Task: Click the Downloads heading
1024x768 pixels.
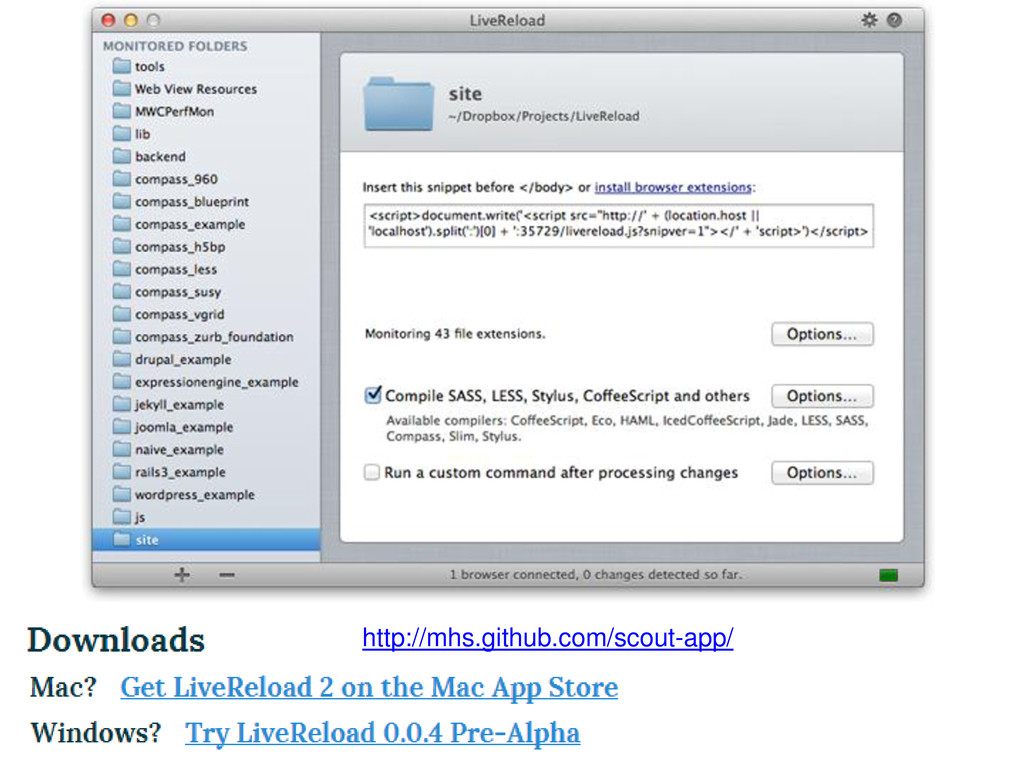Action: [x=116, y=640]
